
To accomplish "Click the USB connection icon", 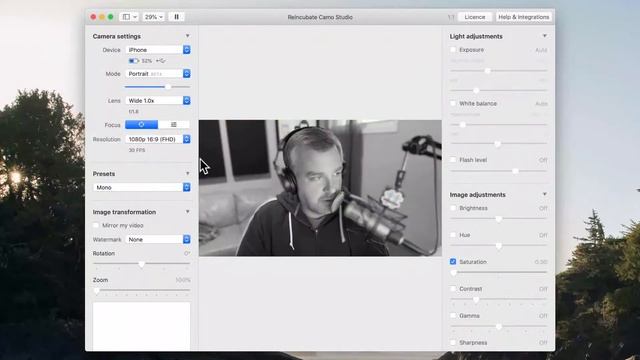I will [x=161, y=61].
